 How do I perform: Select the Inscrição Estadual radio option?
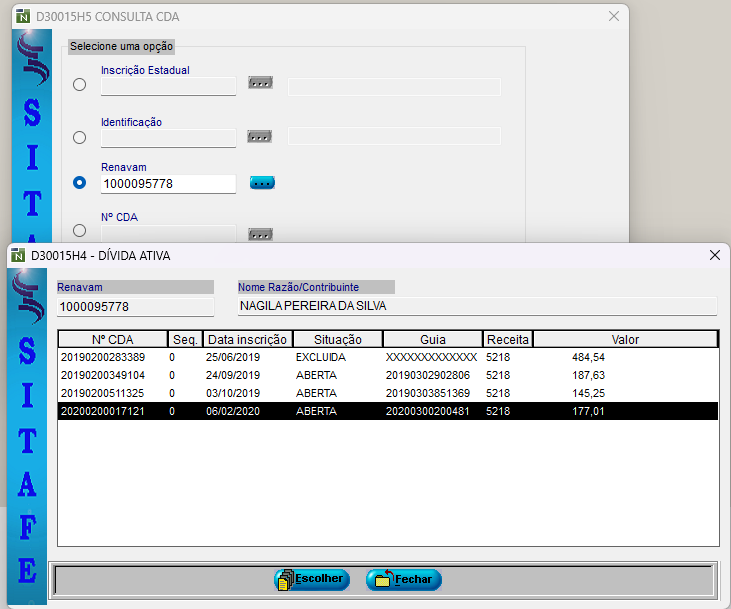coord(80,86)
